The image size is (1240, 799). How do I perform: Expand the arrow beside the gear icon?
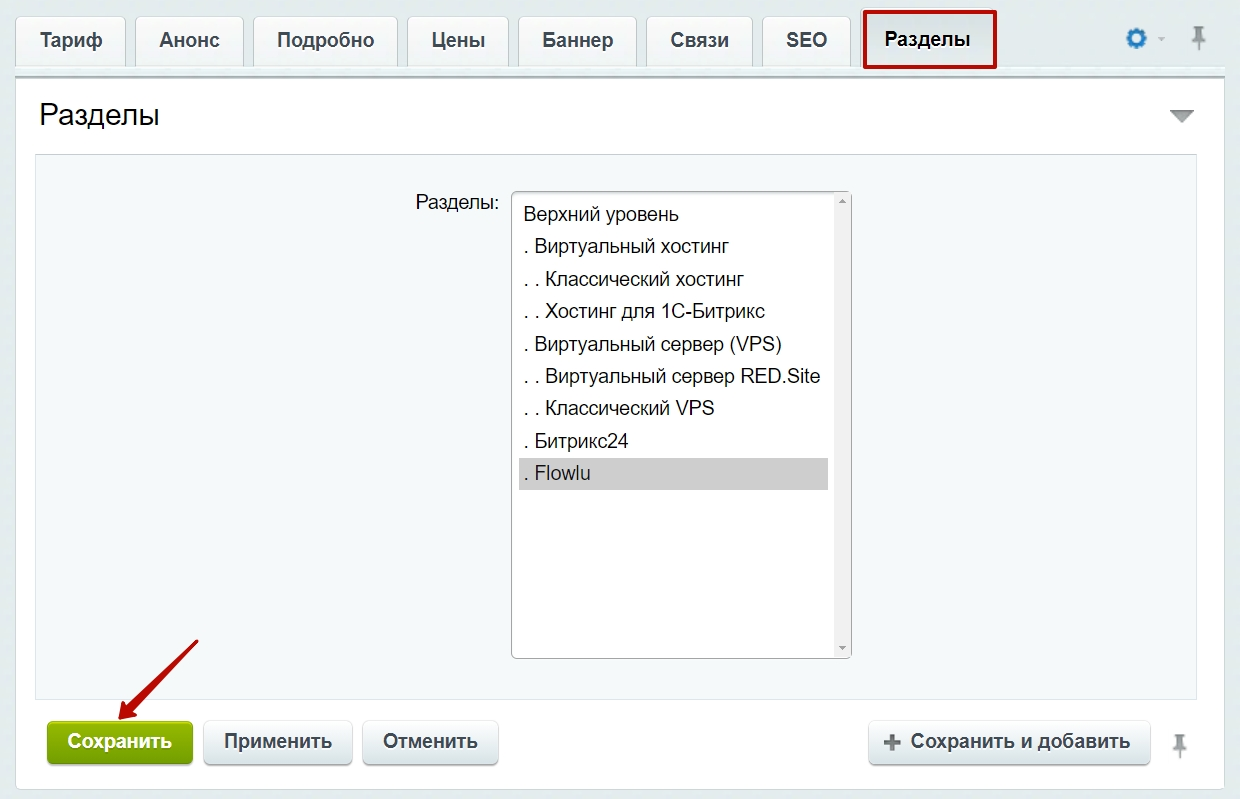pyautogui.click(x=1162, y=40)
